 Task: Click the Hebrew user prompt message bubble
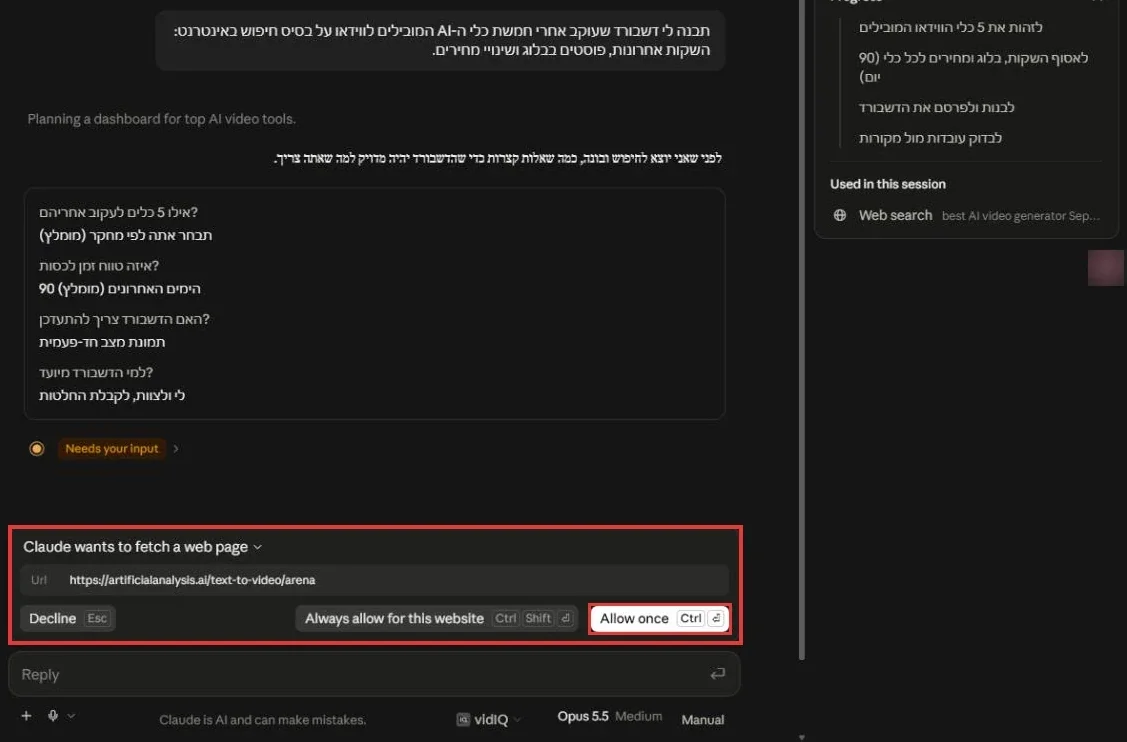[x=441, y=40]
